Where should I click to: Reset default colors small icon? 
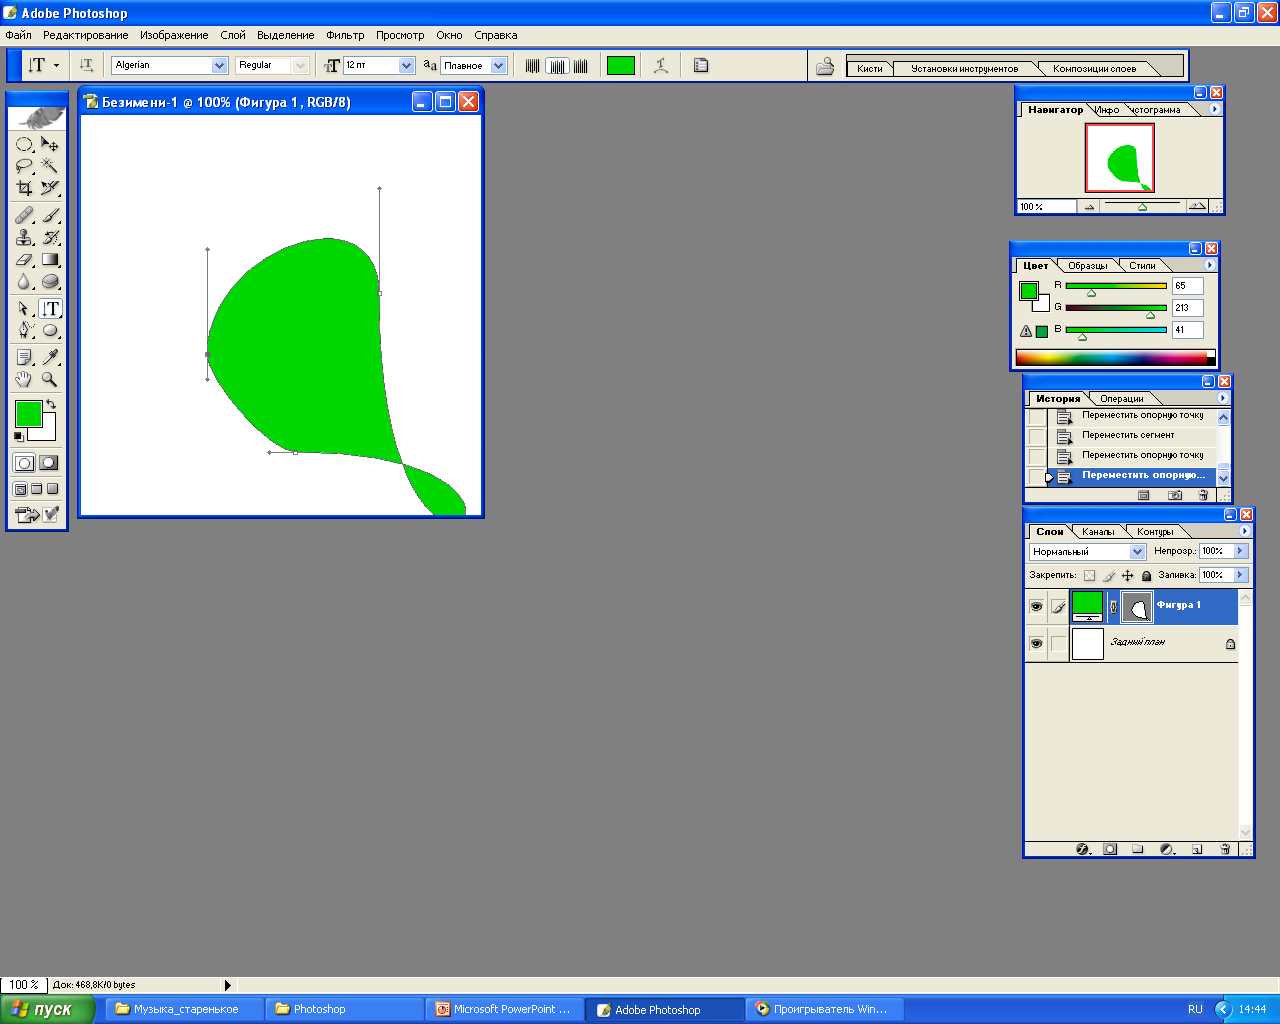click(18, 437)
